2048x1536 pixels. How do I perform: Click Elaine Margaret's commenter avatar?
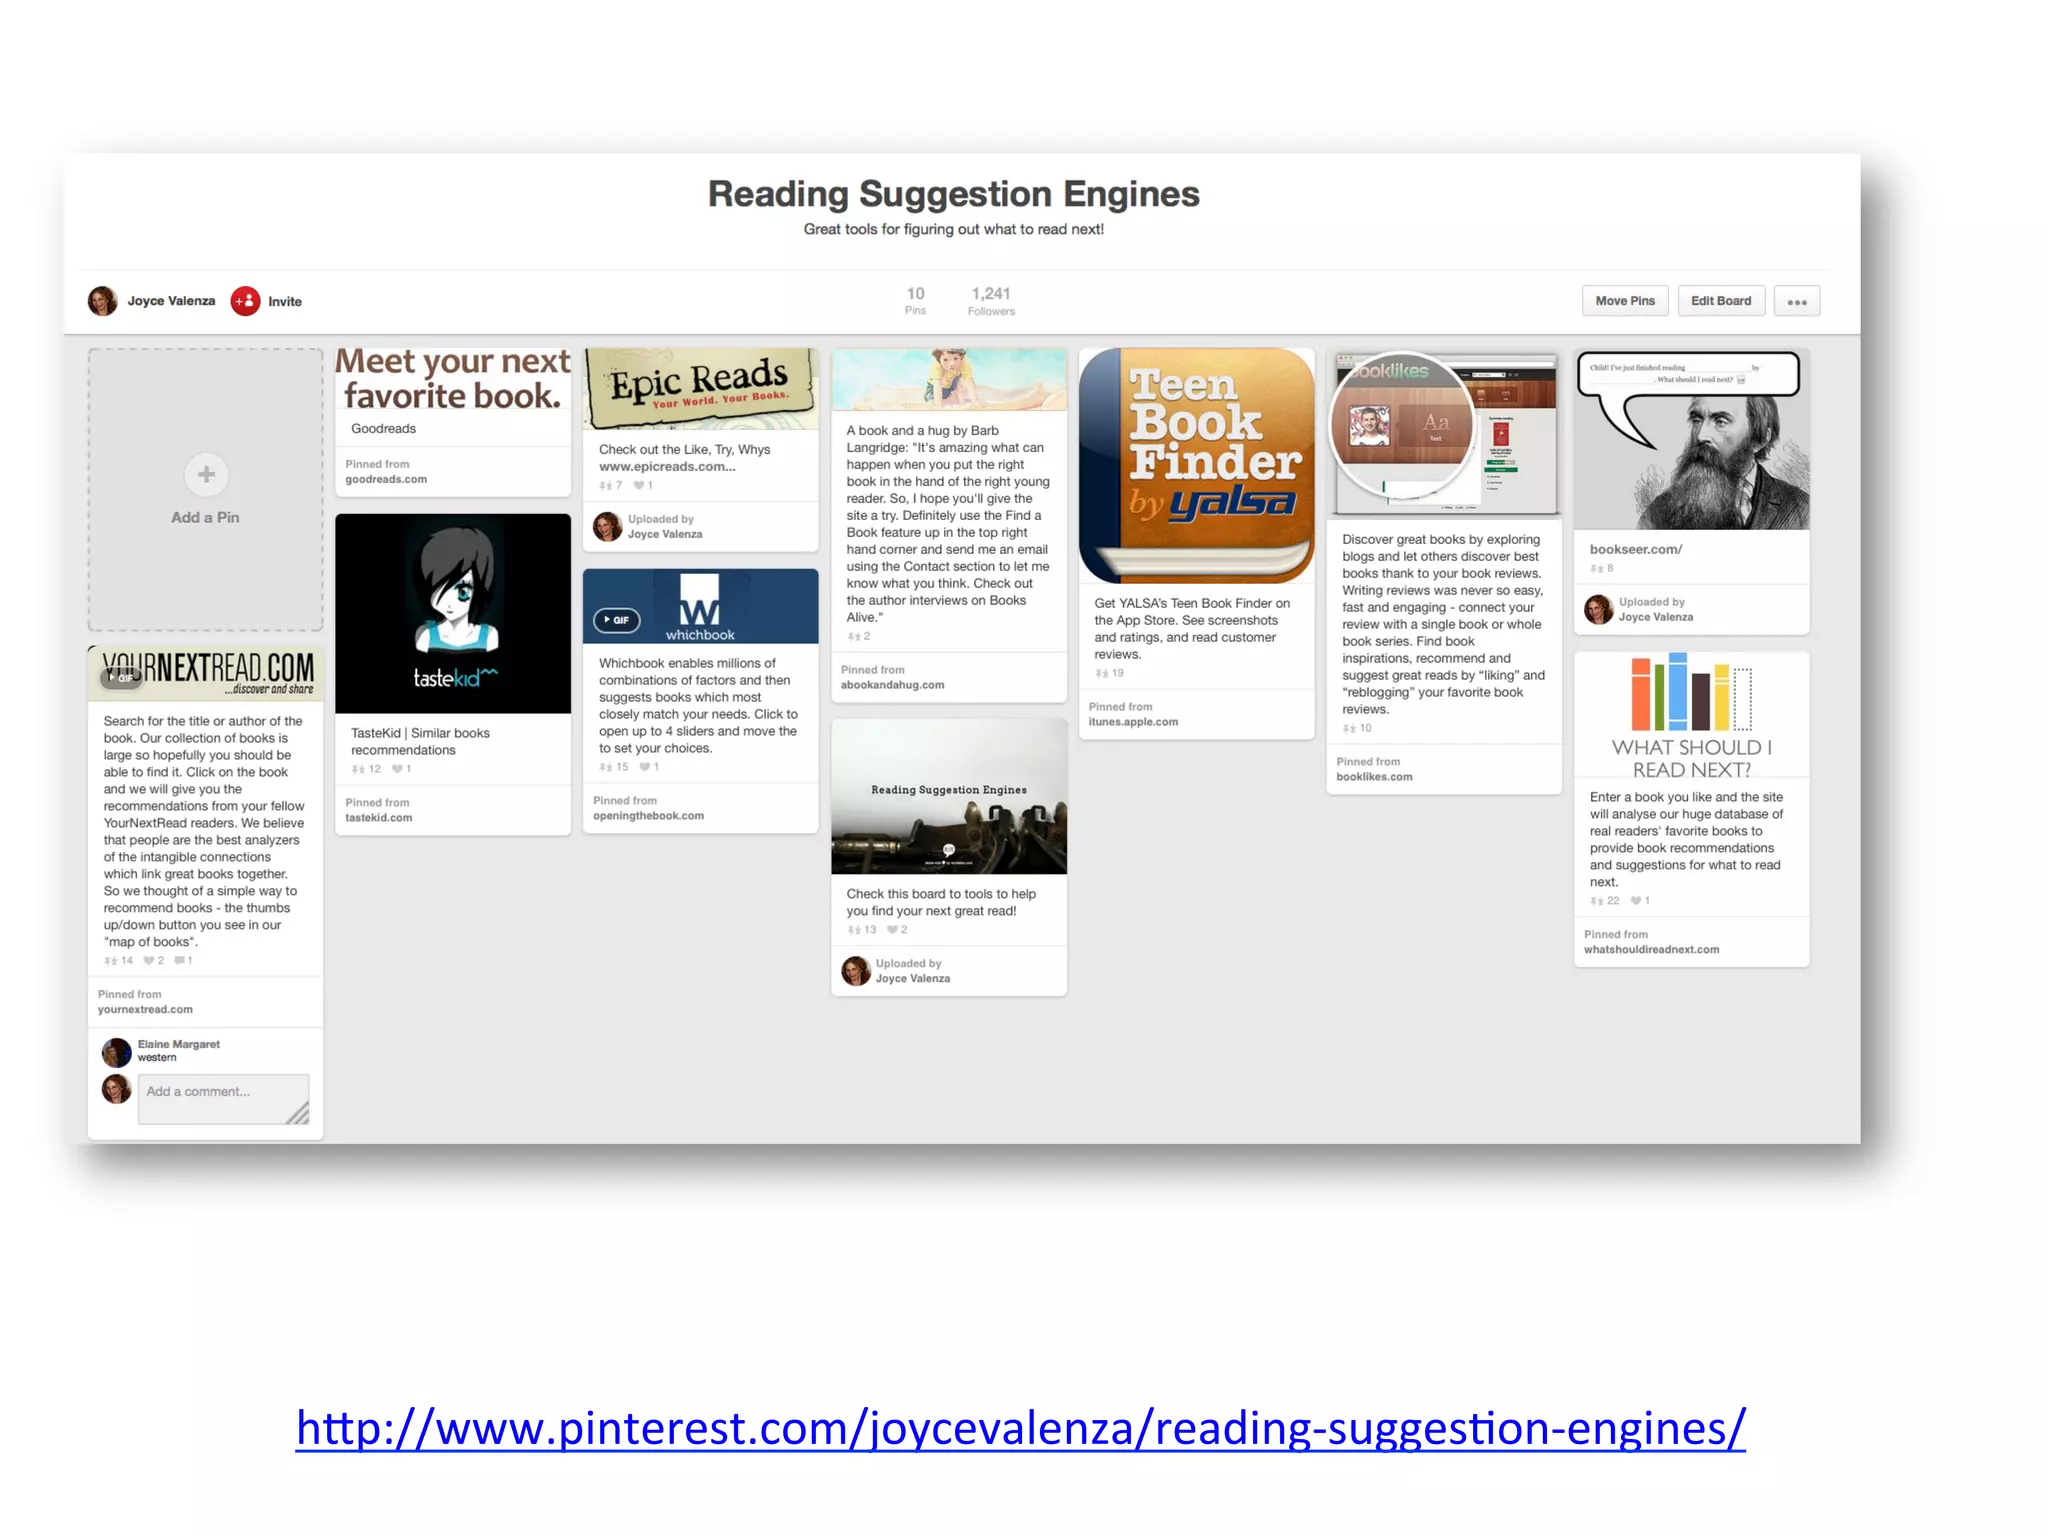pyautogui.click(x=117, y=1051)
